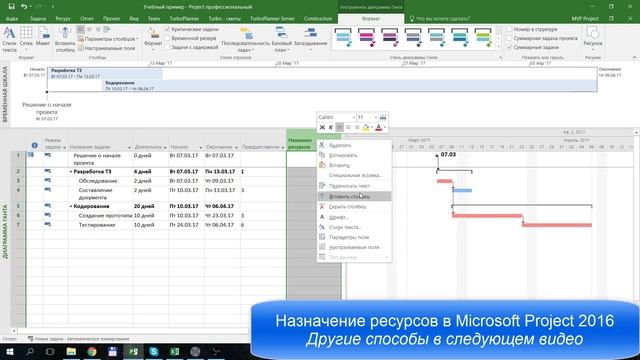Open the Отчет ribbon tab
The width and height of the screenshot is (640, 360).
tap(87, 19)
